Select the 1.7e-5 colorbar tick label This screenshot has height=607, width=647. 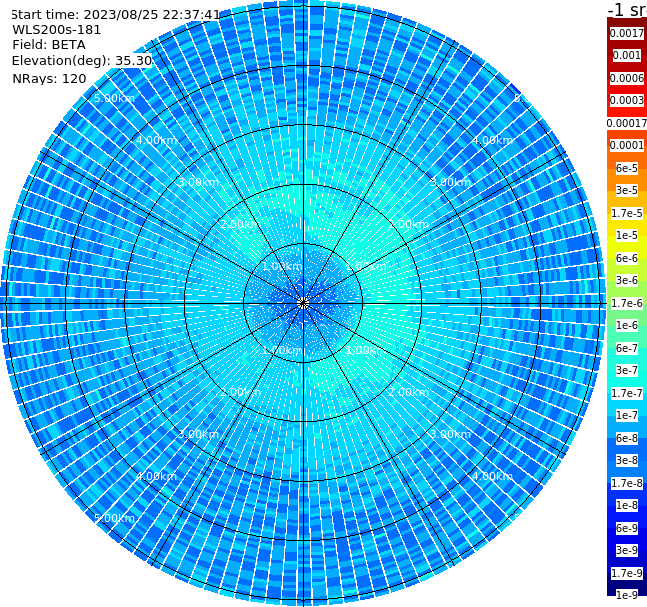[627, 213]
